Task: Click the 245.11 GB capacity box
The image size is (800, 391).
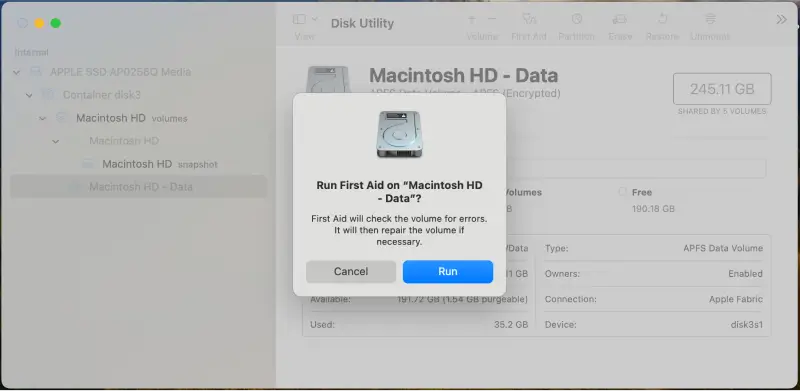Action: pos(722,89)
